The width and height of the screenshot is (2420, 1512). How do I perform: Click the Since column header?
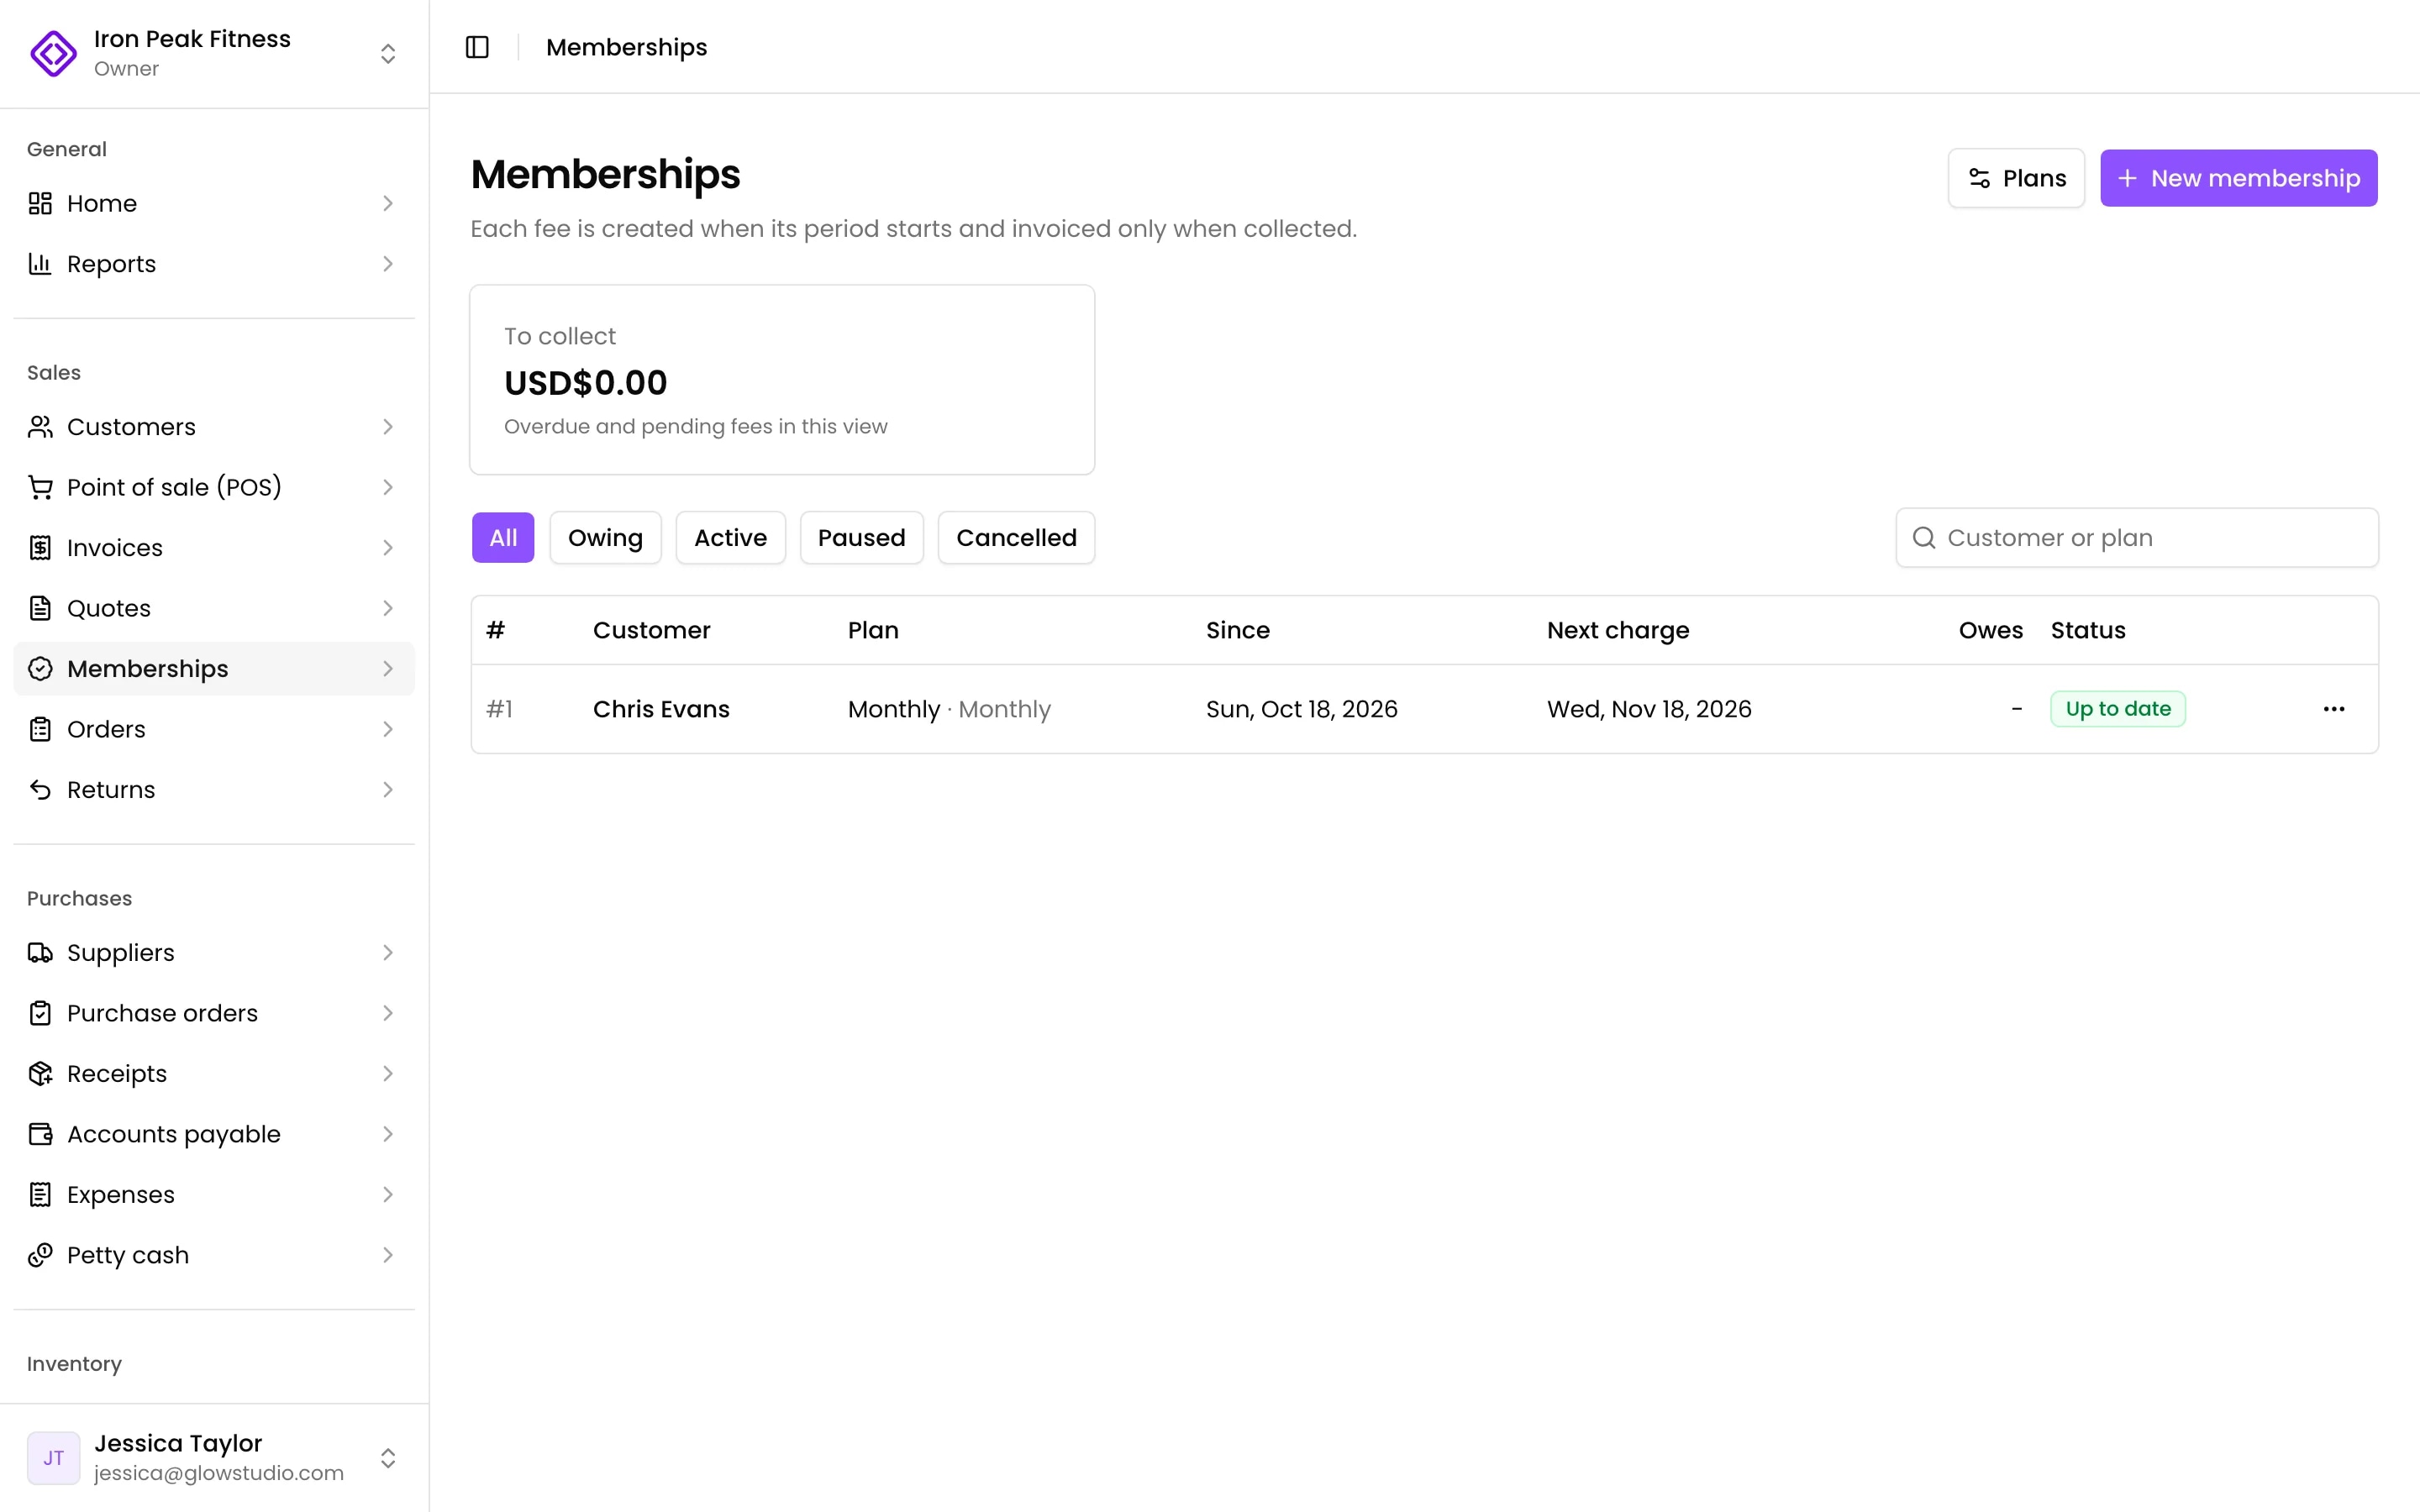click(x=1238, y=630)
